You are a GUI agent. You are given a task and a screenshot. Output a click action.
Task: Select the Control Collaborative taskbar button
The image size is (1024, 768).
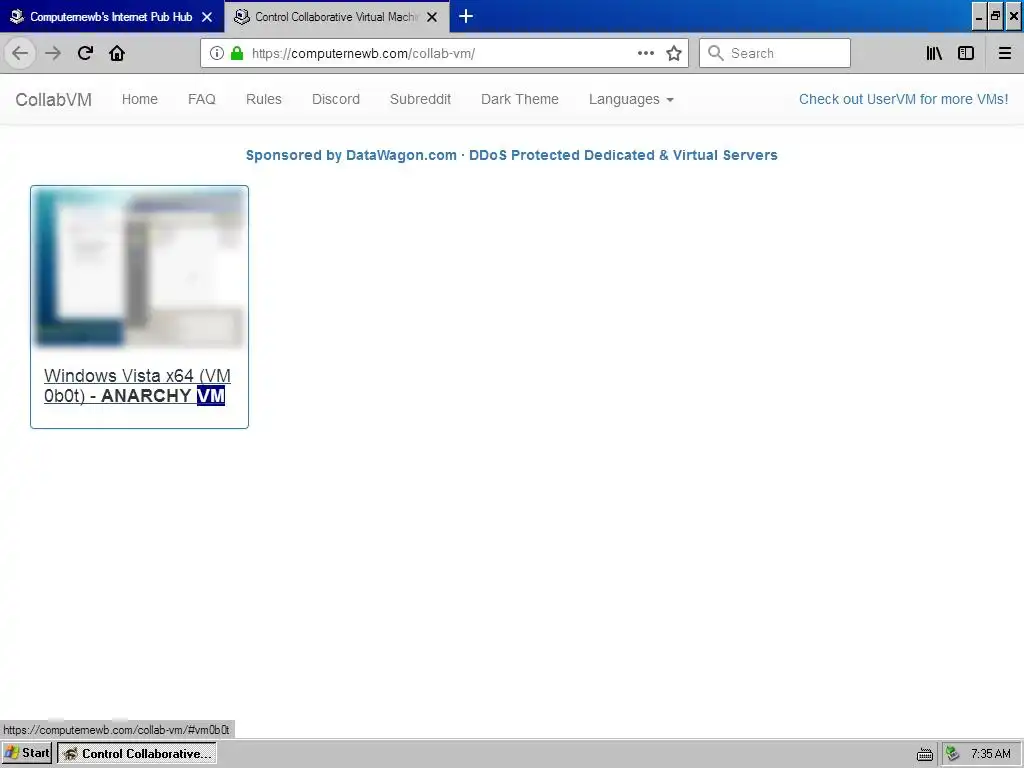coord(137,753)
